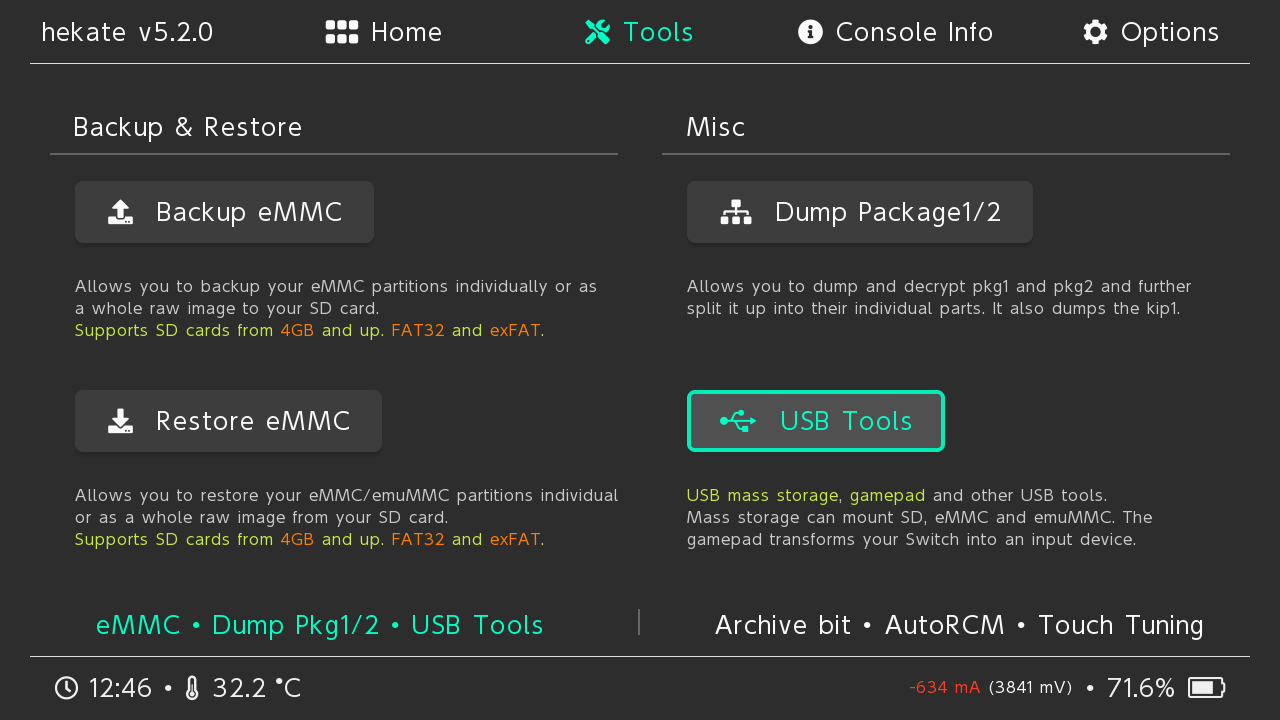Click the upload icon on Backup eMMC
This screenshot has height=720, width=1280.
[x=120, y=212]
